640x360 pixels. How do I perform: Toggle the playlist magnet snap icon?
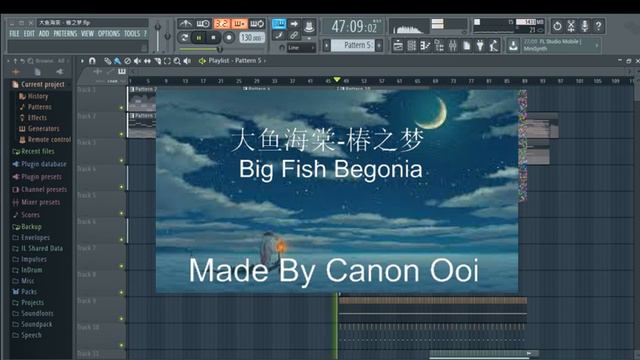tap(92, 61)
